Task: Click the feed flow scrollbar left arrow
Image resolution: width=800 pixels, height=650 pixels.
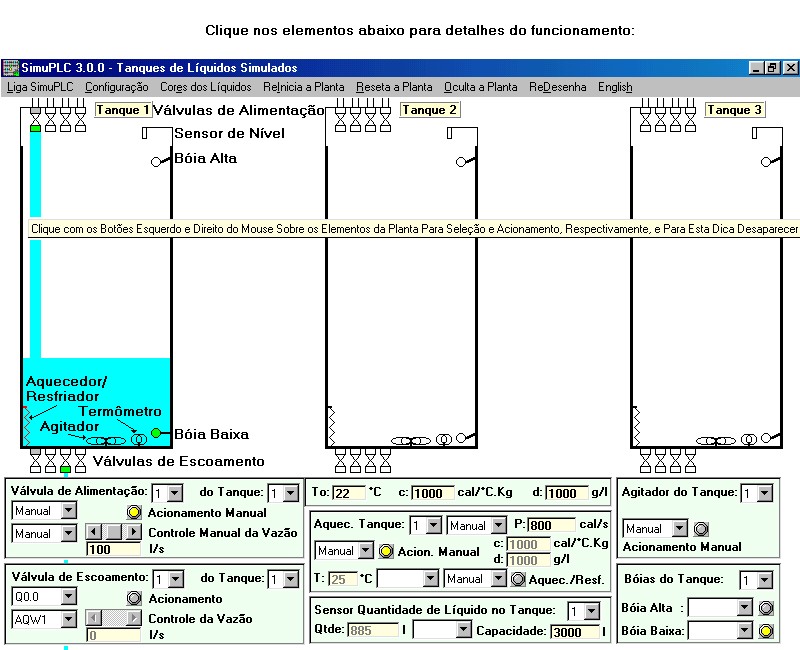Action: (x=93, y=532)
